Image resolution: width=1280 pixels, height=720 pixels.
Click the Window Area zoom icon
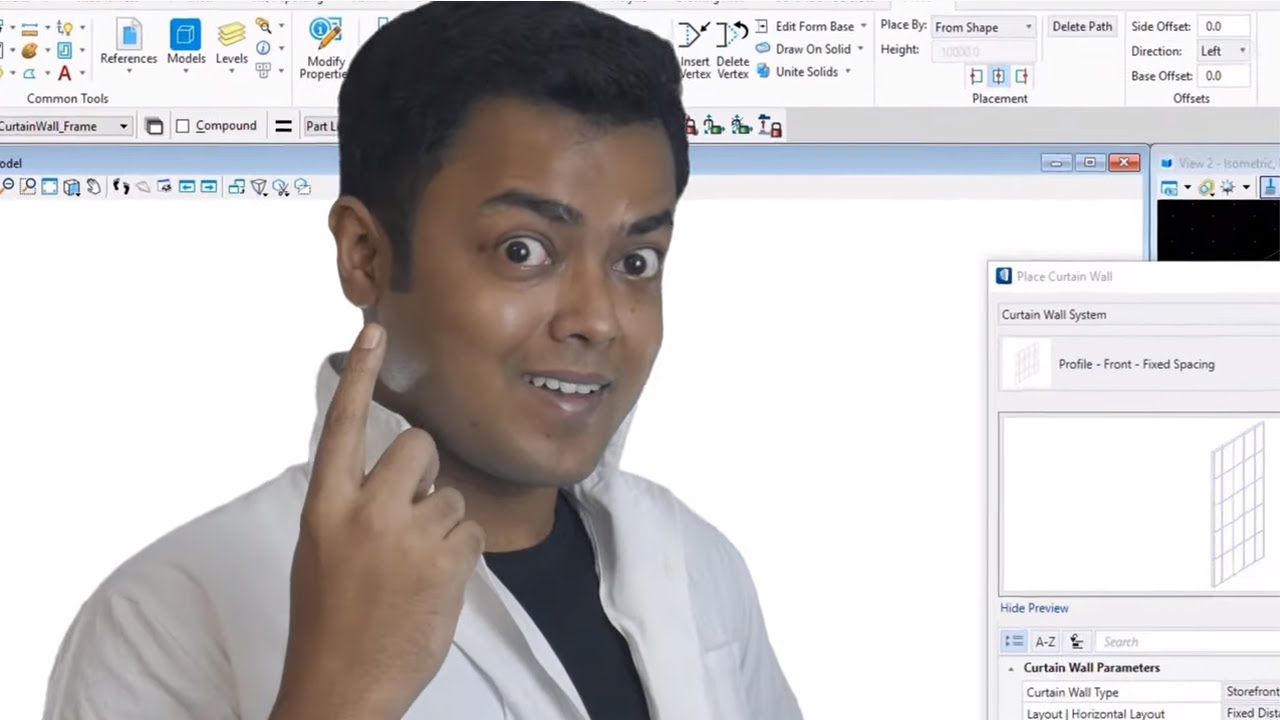coord(28,187)
